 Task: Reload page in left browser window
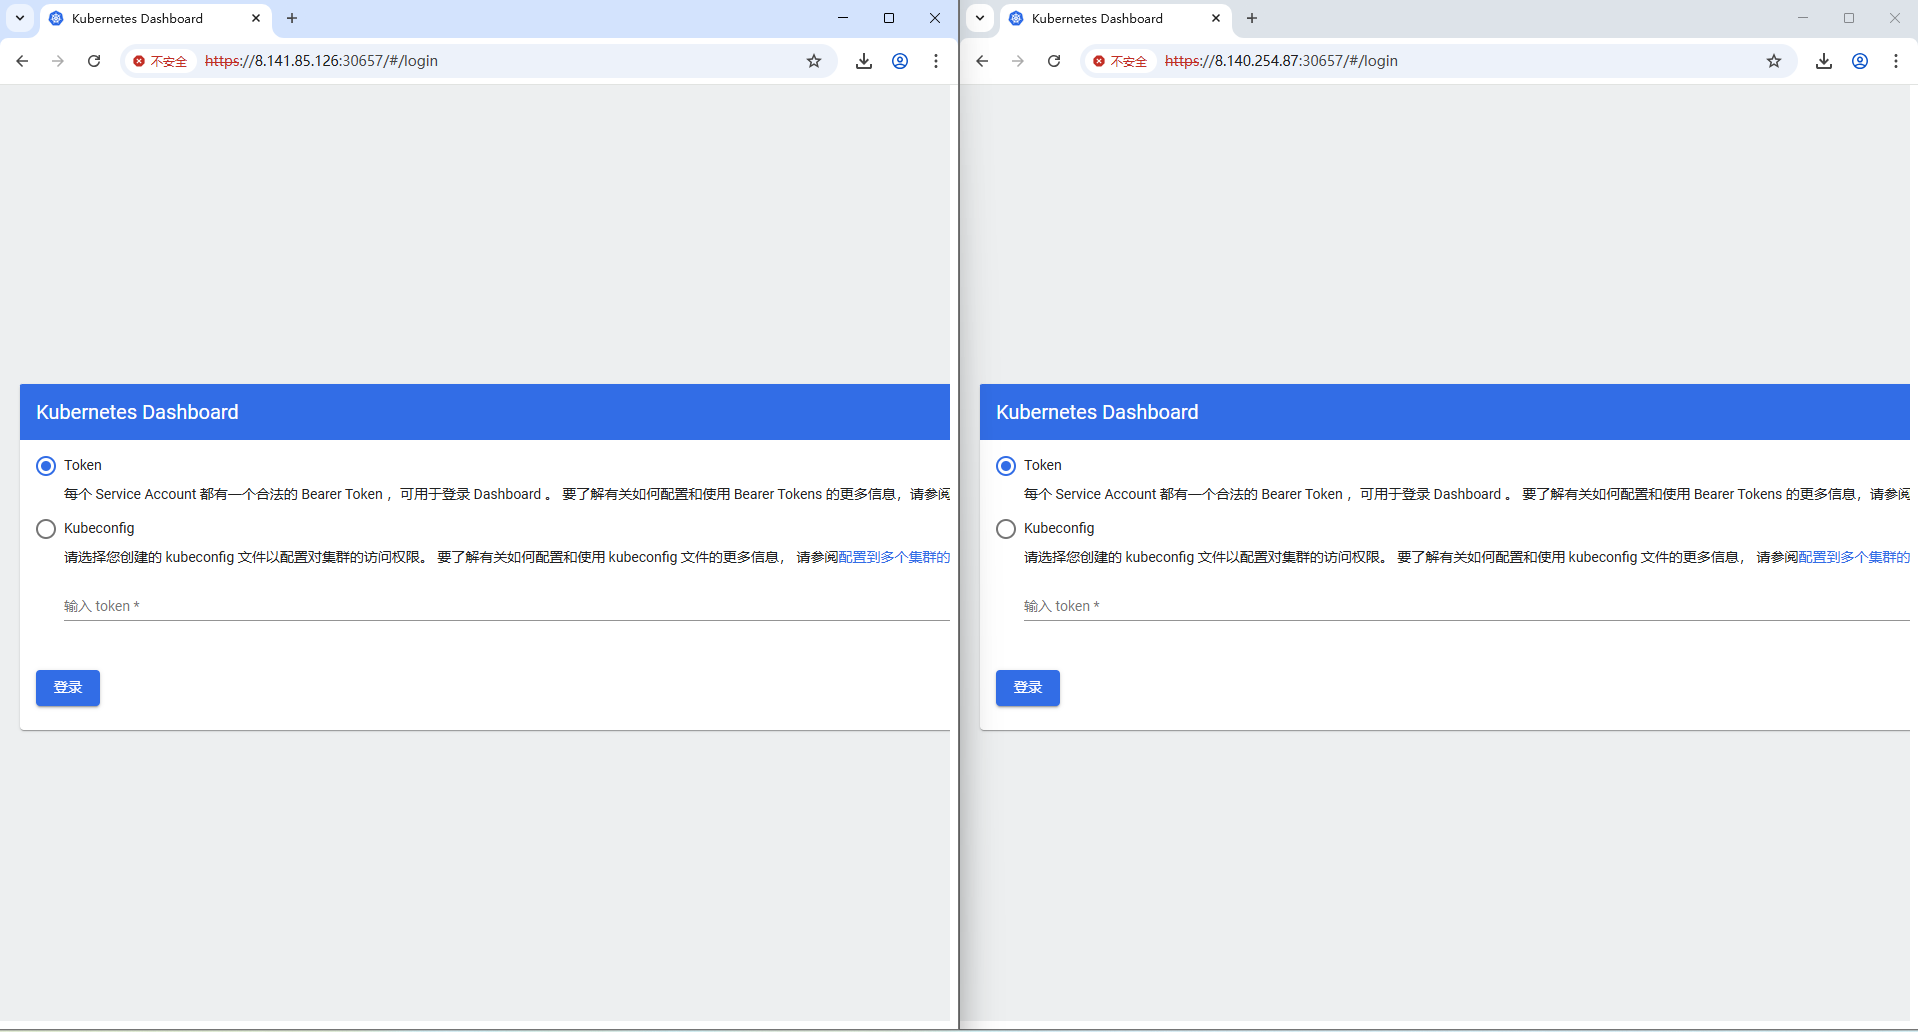pos(94,61)
